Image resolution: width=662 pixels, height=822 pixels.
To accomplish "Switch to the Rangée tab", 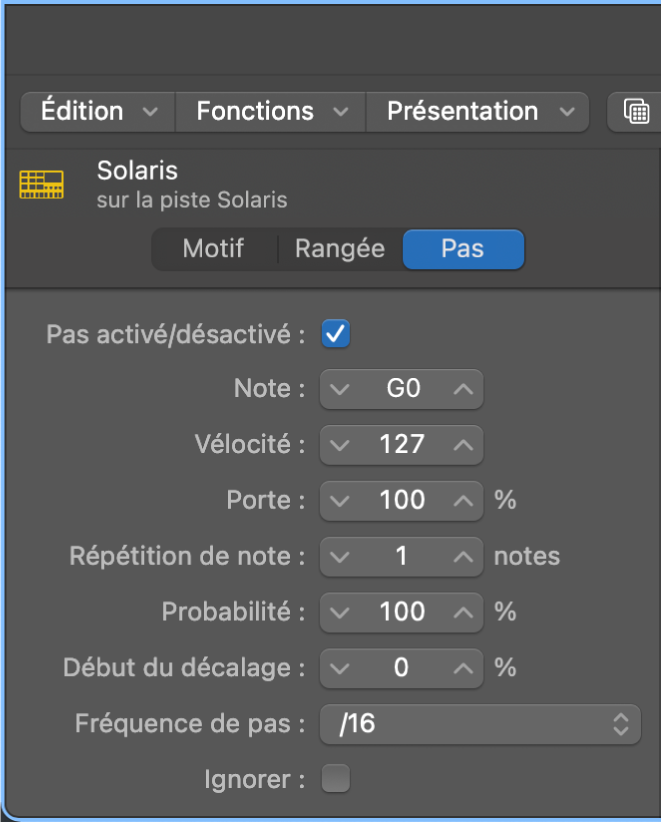I will click(340, 249).
